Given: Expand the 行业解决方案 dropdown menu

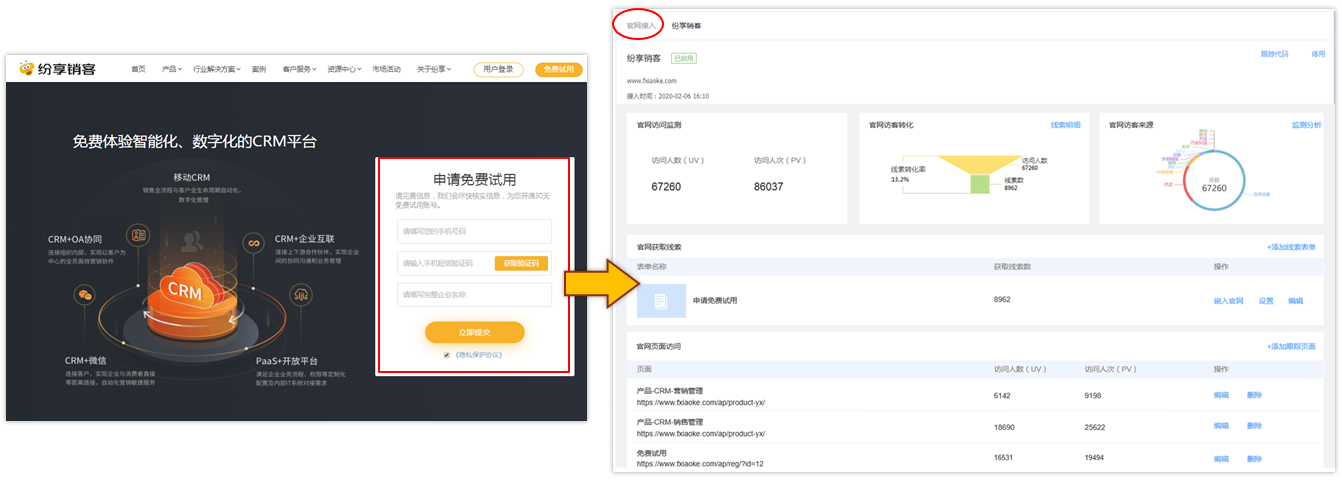Looking at the screenshot, I should pos(216,69).
